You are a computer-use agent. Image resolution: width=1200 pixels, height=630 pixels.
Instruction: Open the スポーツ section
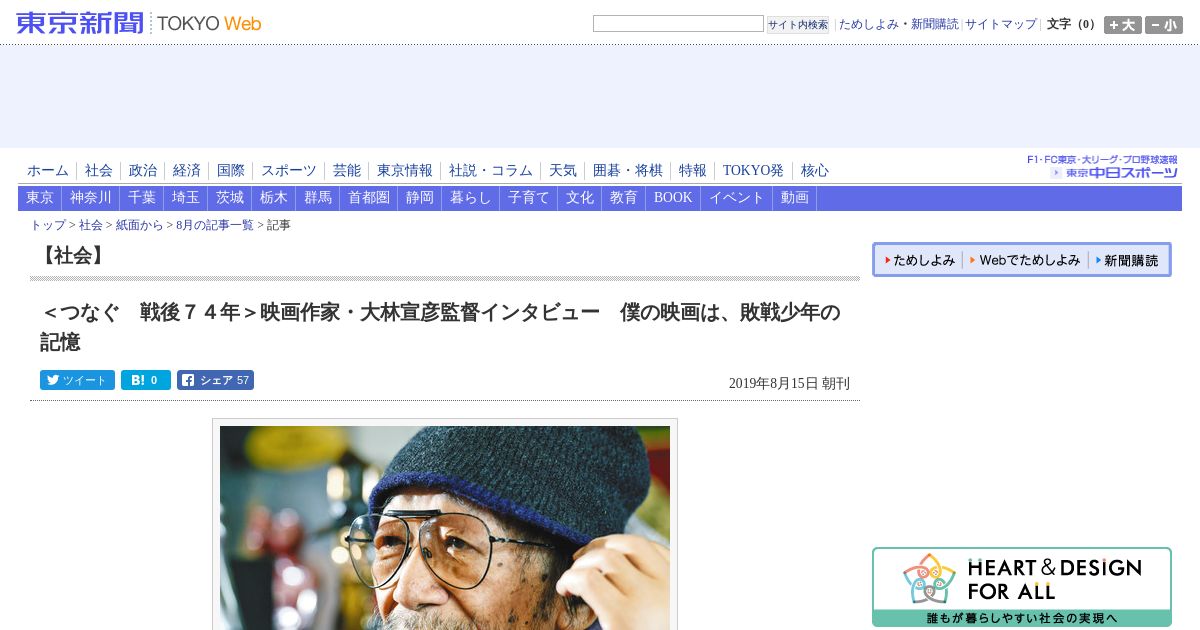pyautogui.click(x=289, y=171)
